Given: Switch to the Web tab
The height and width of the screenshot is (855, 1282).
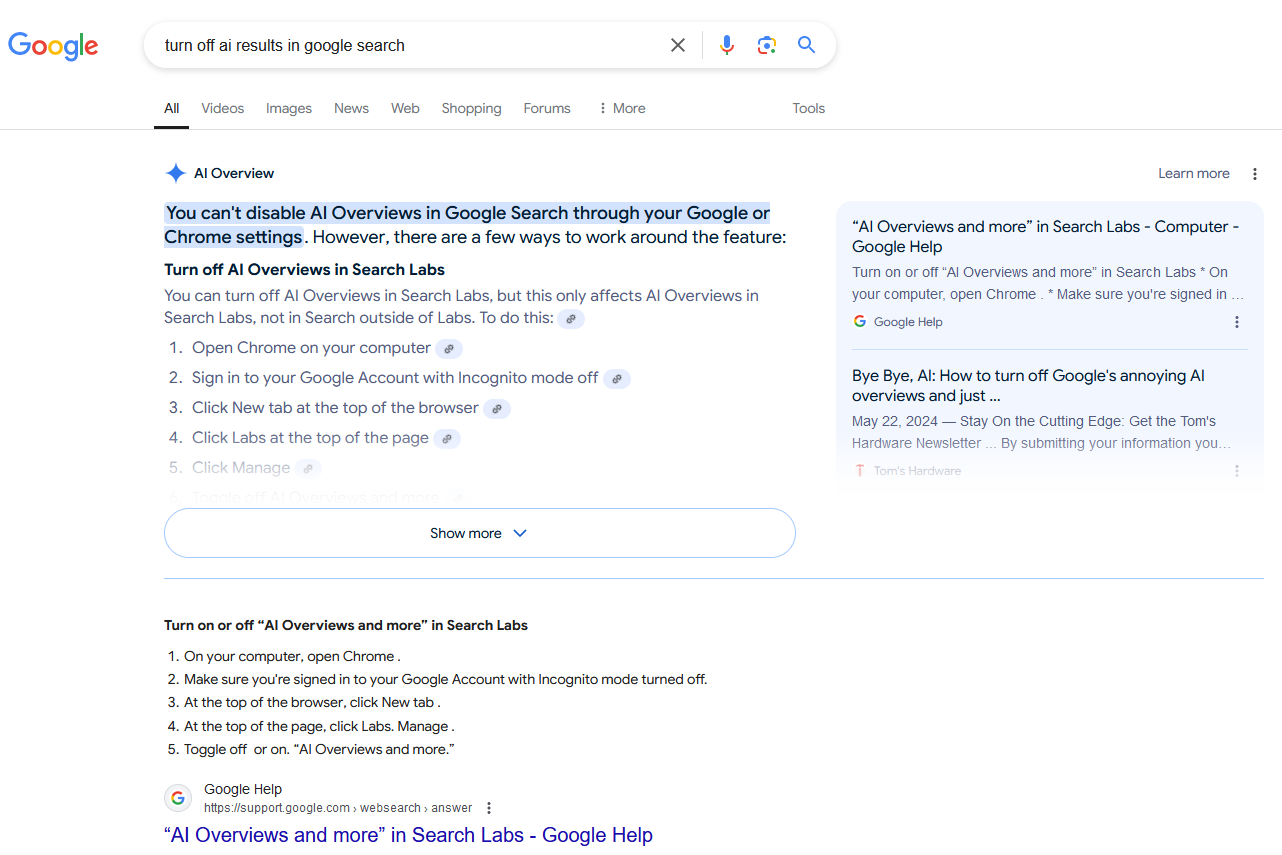Looking at the screenshot, I should [x=405, y=108].
